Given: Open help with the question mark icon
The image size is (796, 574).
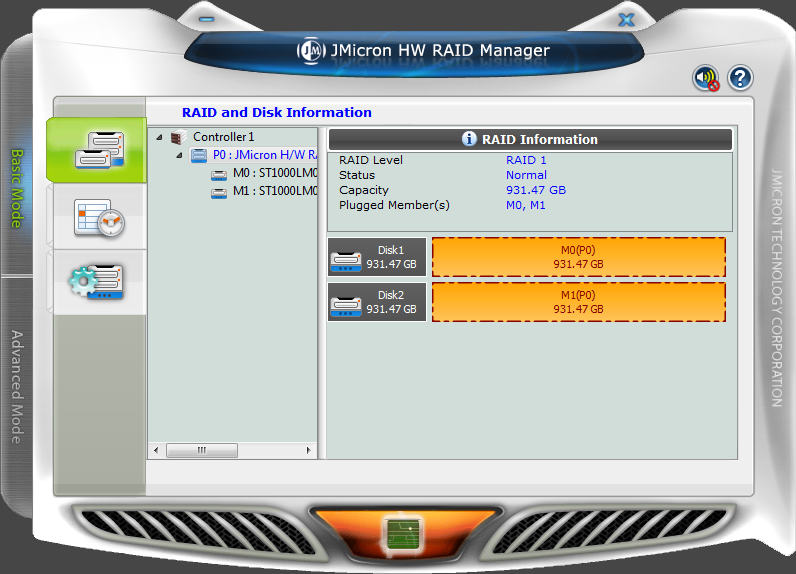Looking at the screenshot, I should (x=740, y=78).
